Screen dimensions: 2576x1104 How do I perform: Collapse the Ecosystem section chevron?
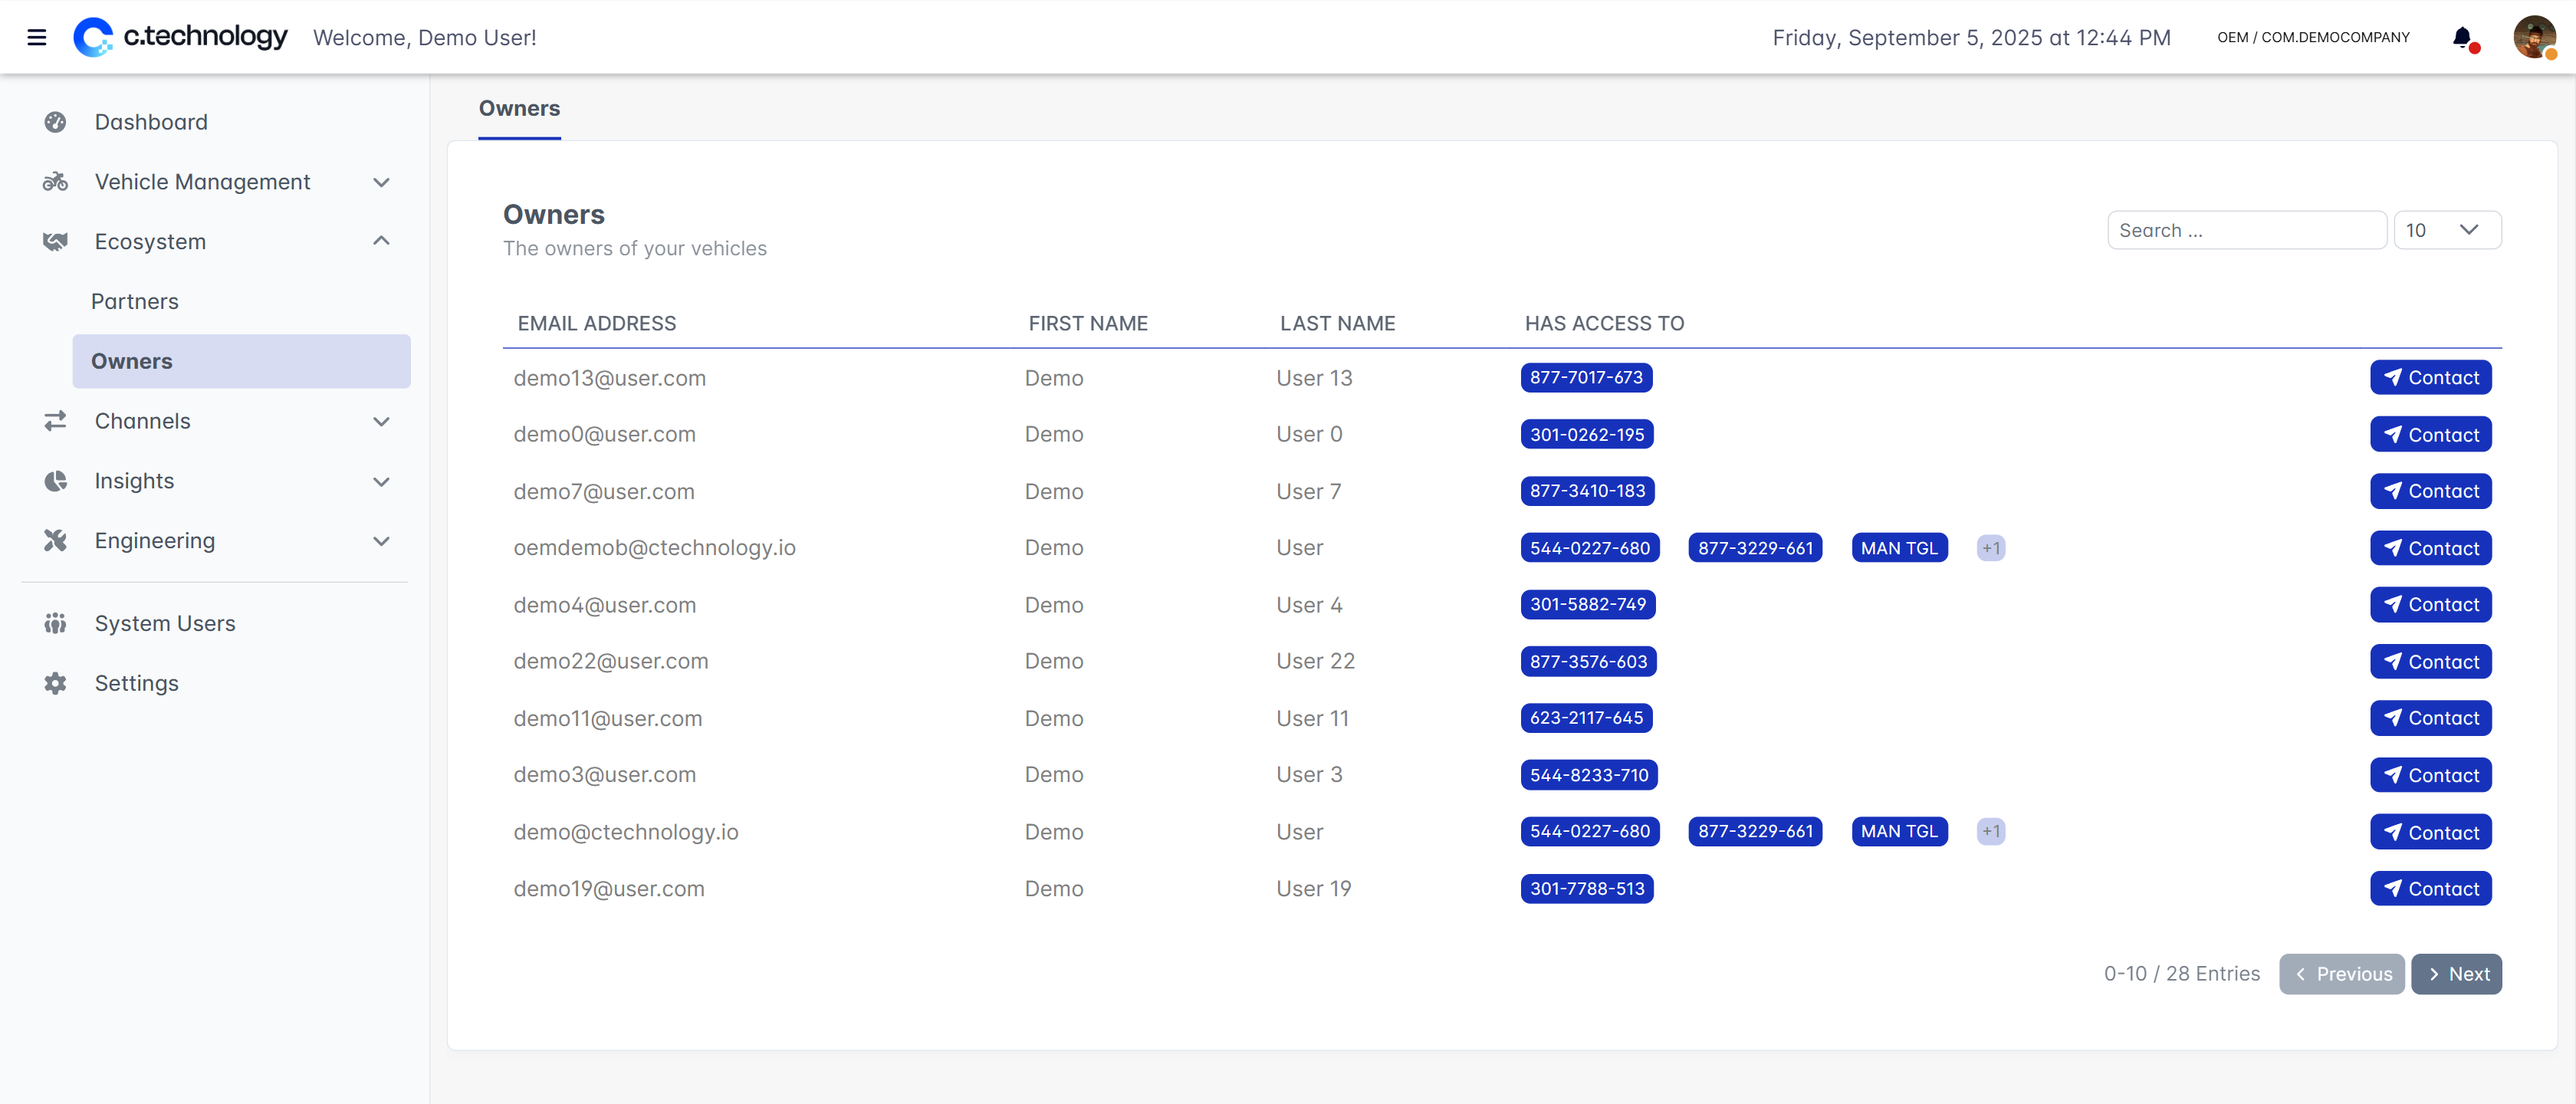[x=381, y=241]
